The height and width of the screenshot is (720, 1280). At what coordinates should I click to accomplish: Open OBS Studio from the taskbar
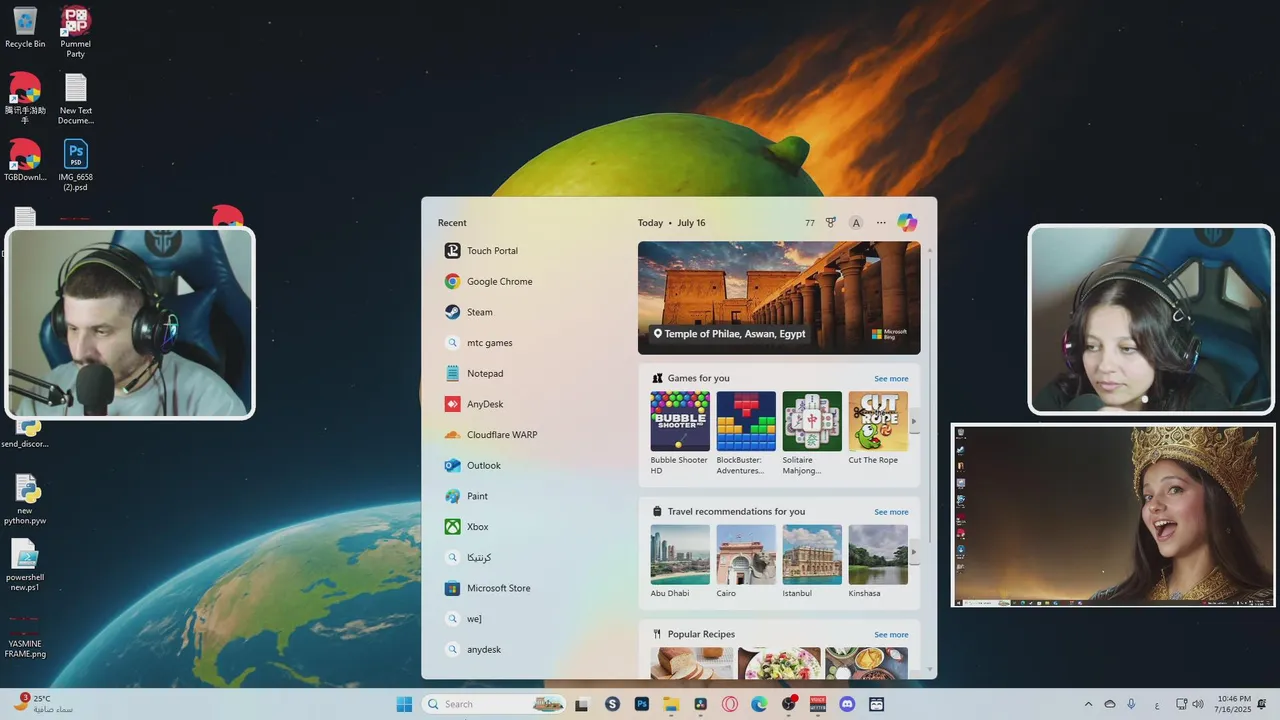click(789, 704)
